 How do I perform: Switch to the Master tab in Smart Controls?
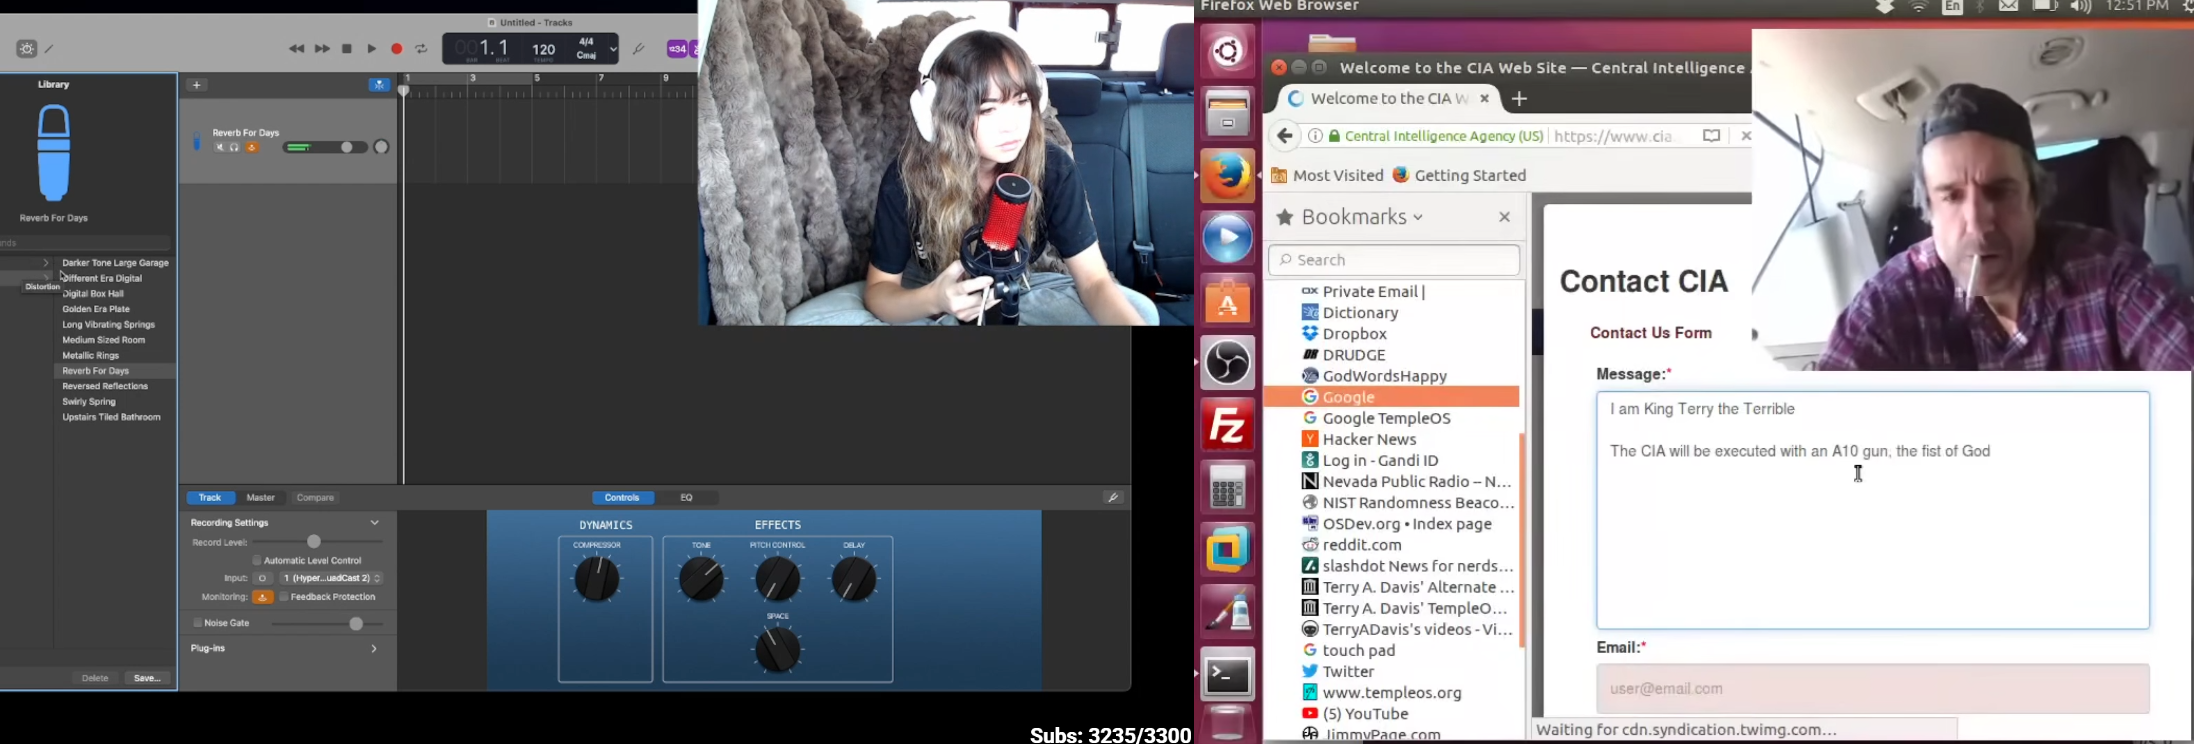[x=261, y=497]
